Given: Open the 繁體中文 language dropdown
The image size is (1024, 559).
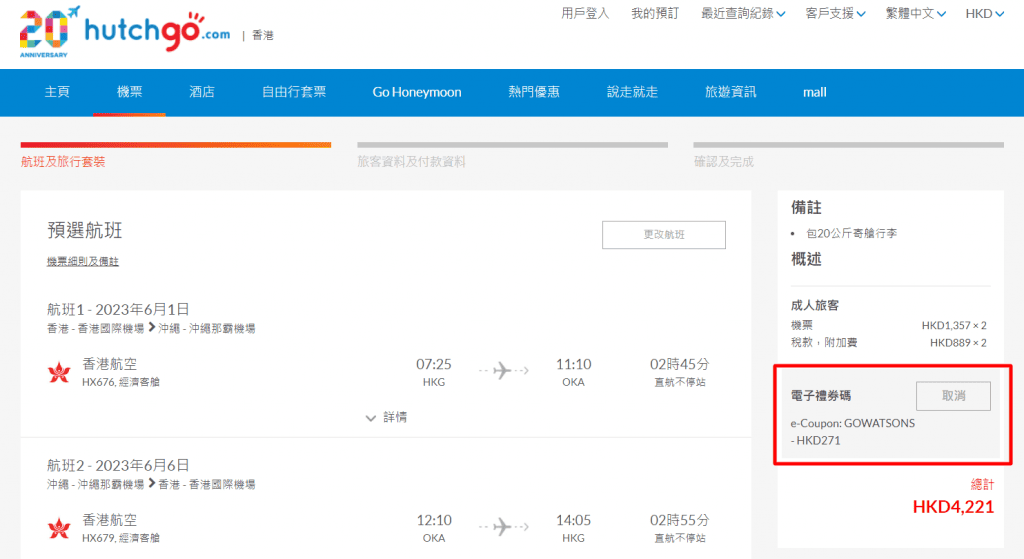Looking at the screenshot, I should click(916, 14).
